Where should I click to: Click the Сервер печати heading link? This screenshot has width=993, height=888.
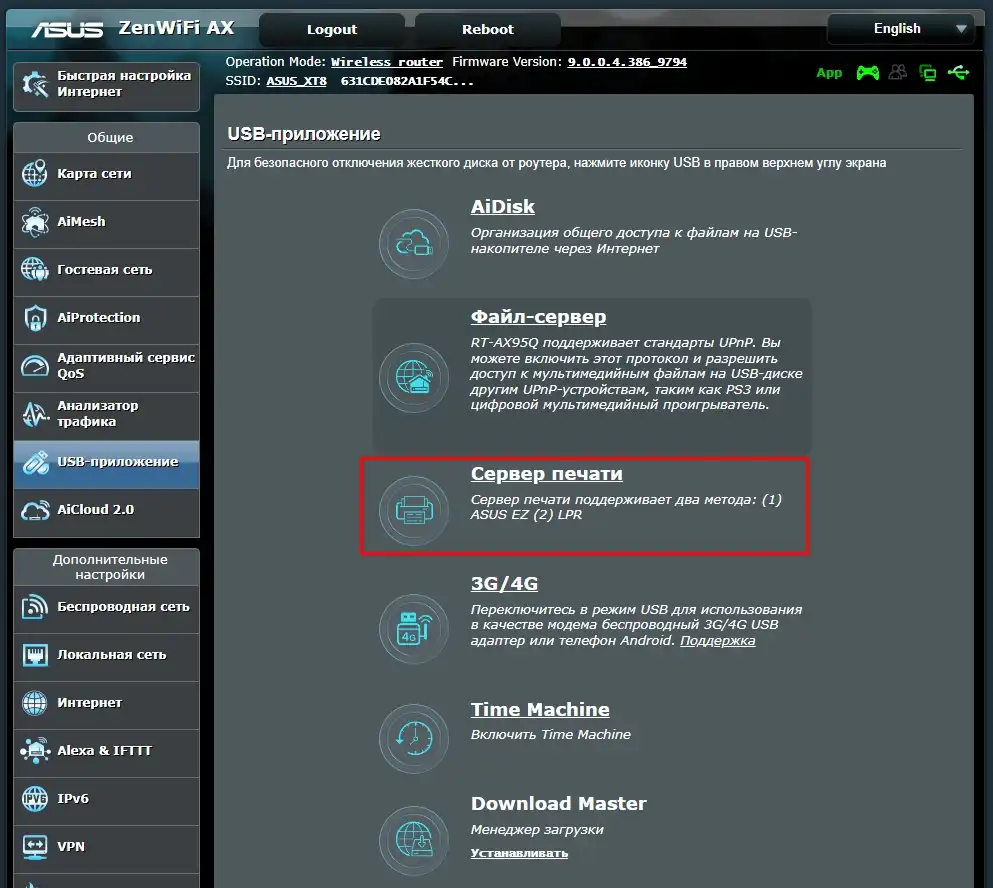(x=546, y=474)
